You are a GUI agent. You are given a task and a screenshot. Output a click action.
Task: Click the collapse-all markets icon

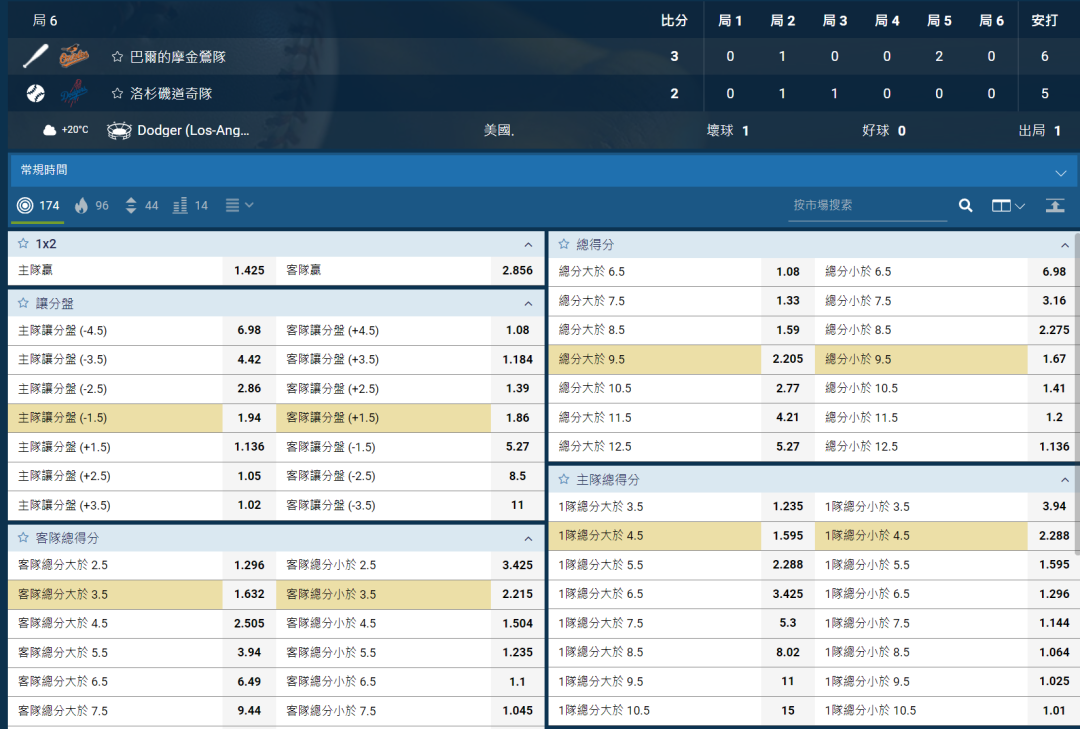[x=1055, y=205]
